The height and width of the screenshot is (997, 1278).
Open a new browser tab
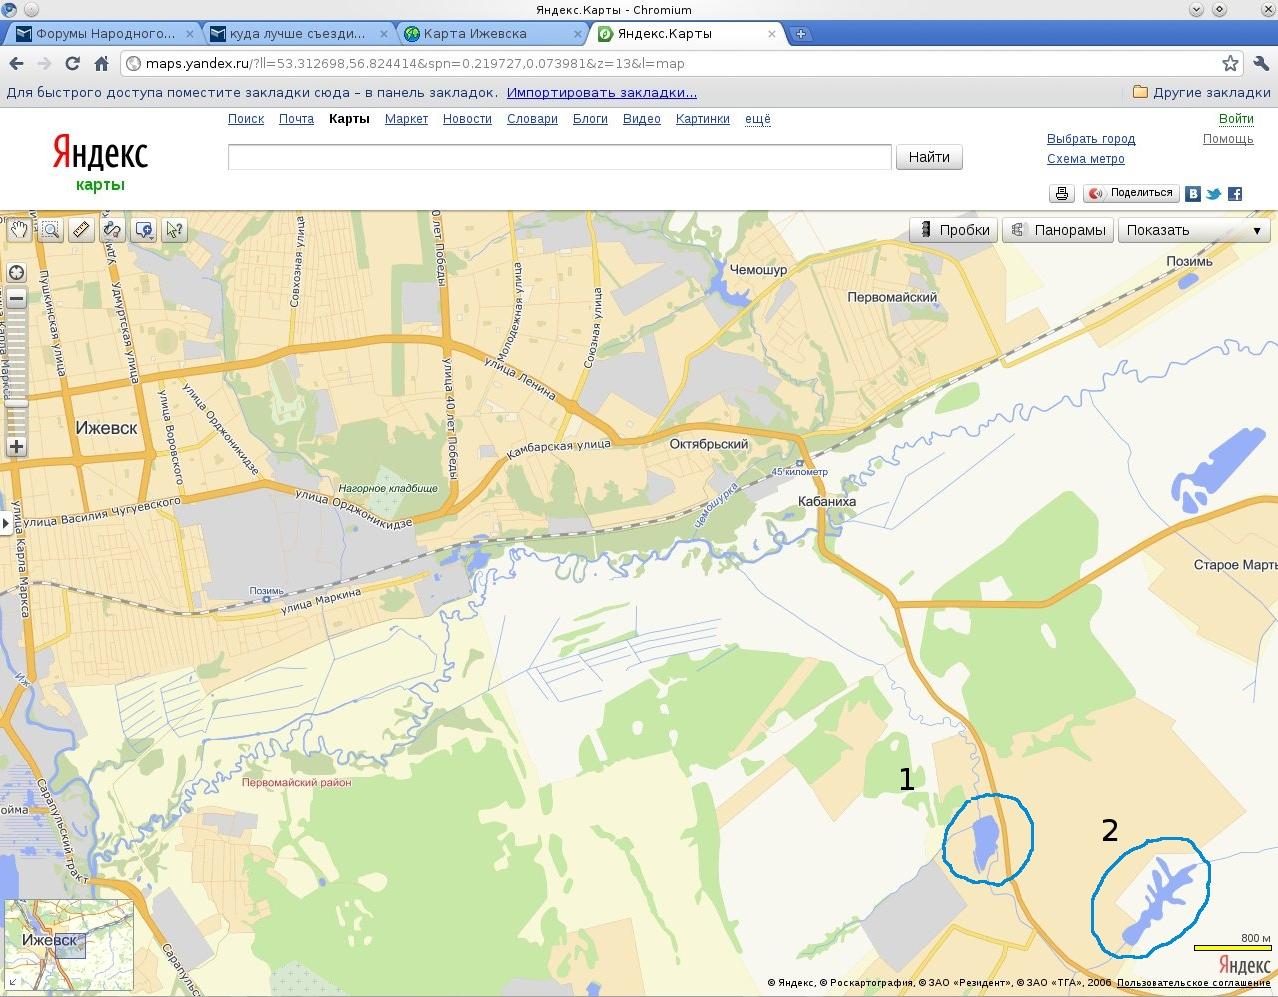point(800,34)
